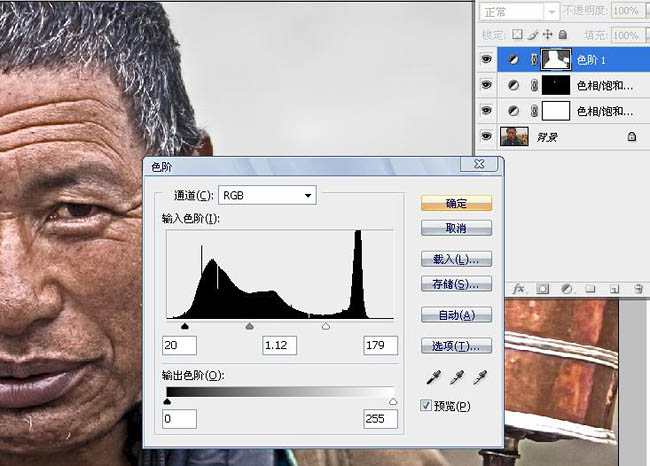
Task: Select the 色阶 1 layer mask thumbnail
Action: [x=554, y=60]
